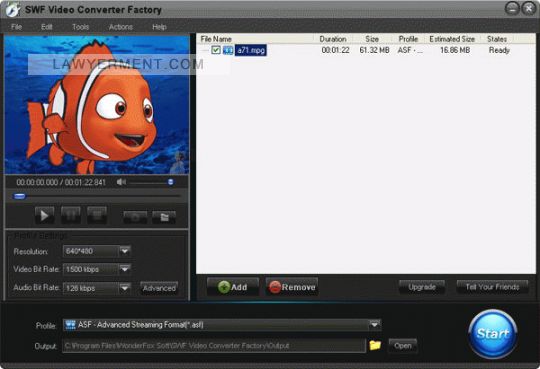Viewport: 540px width, 369px height.
Task: Click the Advanced settings button
Action: 159,288
